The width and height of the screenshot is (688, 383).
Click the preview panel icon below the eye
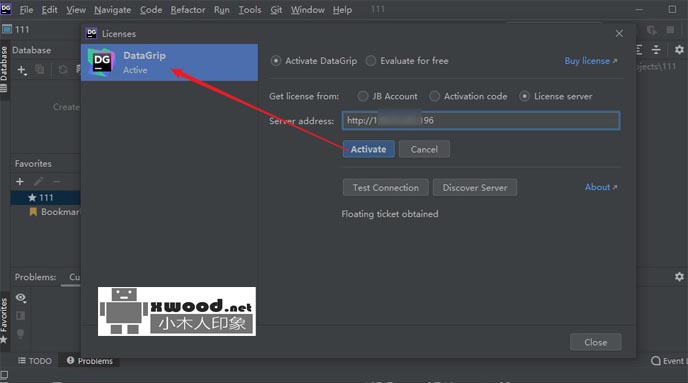(x=20, y=315)
